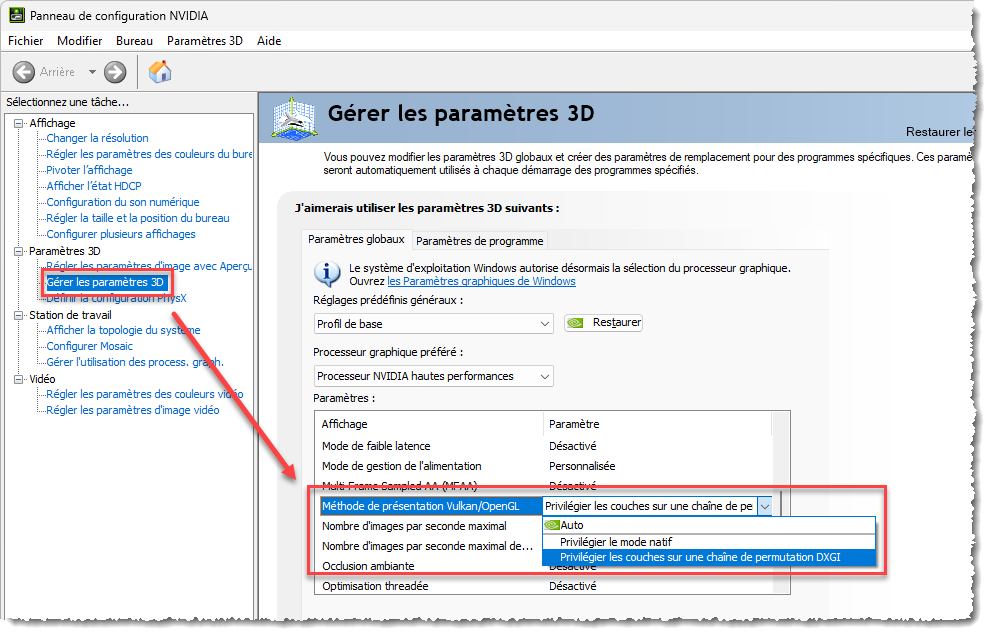Open Régler les paramètres des couleurs du bureau
Viewport: 992px width, 638px height.
point(149,154)
